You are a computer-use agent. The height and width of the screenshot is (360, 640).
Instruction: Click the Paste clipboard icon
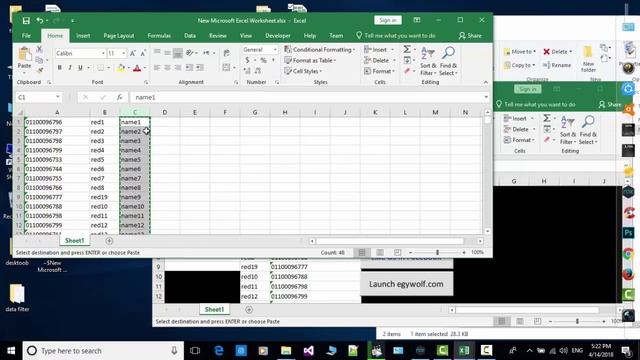point(24,54)
